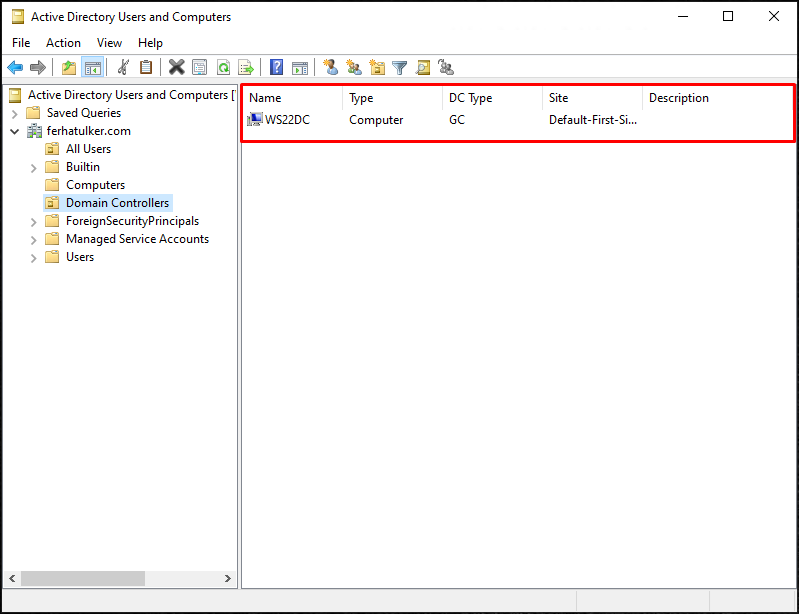The height and width of the screenshot is (614, 799).
Task: Create a new group in the current container
Action: click(x=354, y=67)
